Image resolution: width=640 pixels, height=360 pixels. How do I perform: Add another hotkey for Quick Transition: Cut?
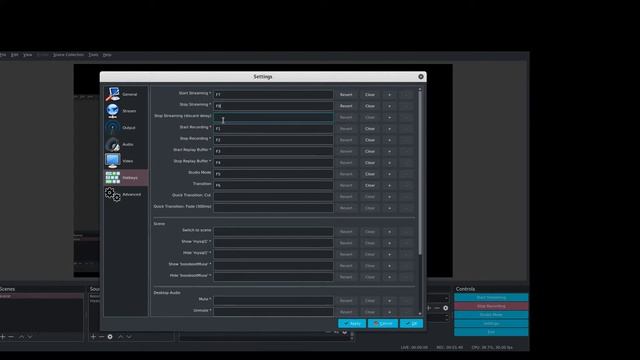(x=389, y=197)
